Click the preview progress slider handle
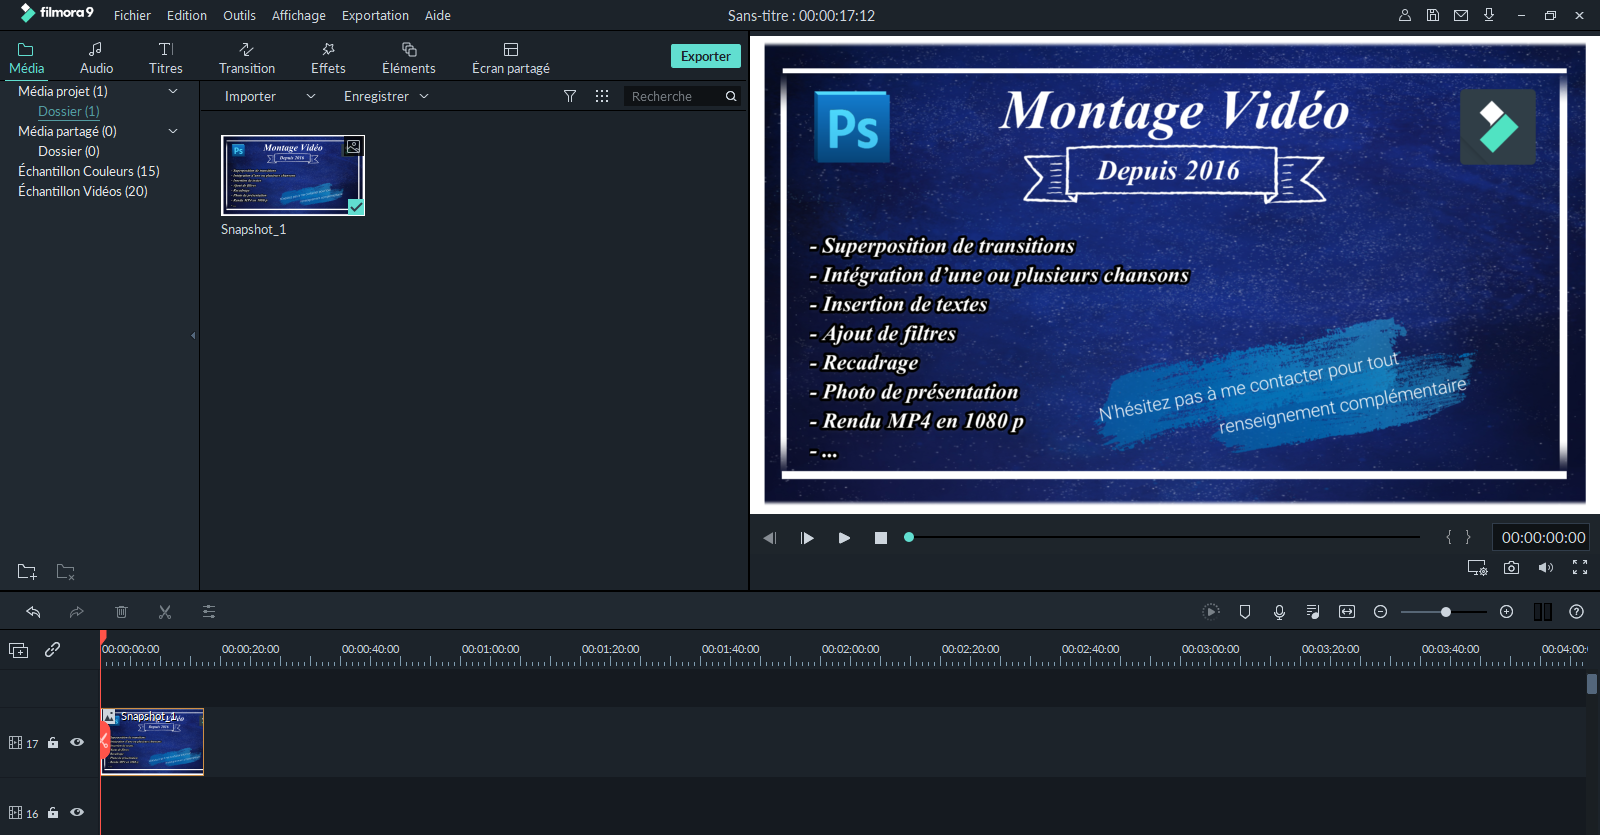 point(909,537)
